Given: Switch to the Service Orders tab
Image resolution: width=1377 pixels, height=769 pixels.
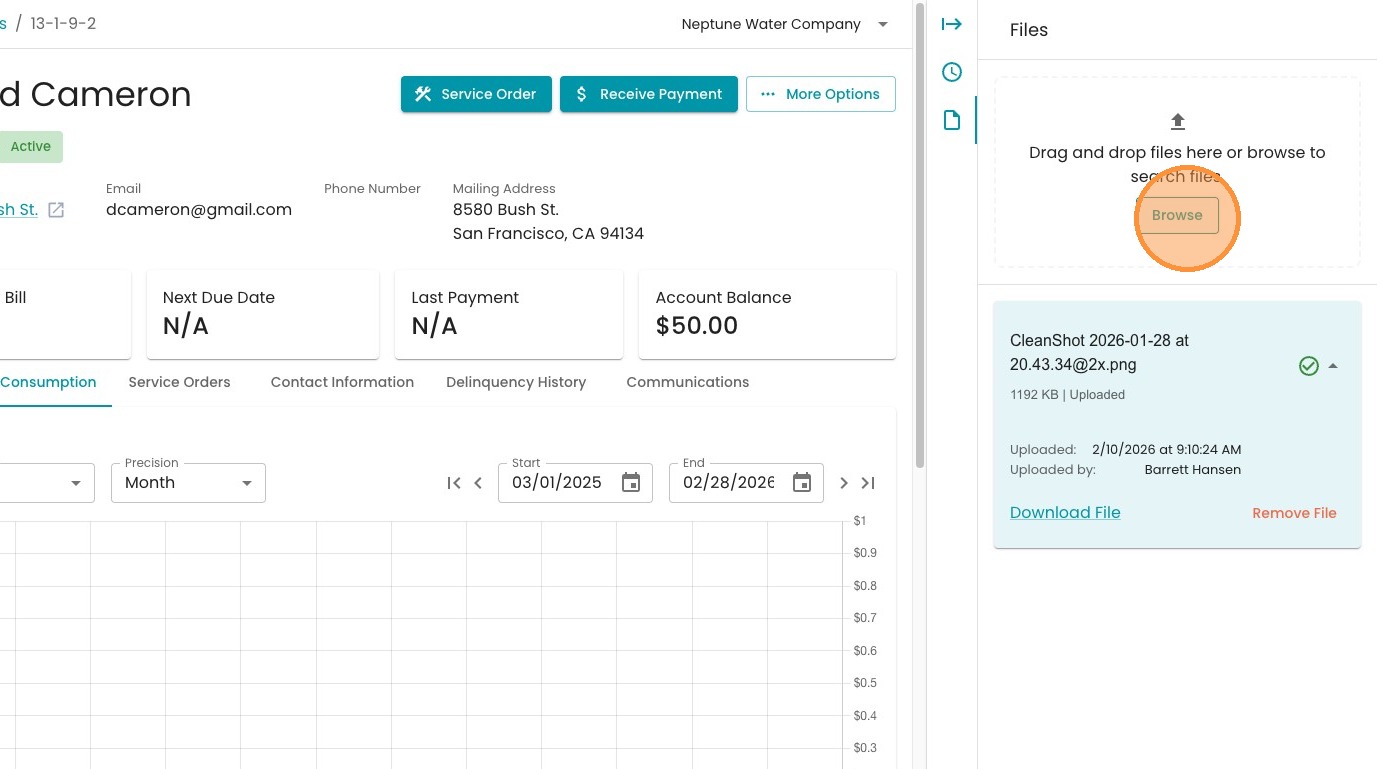Looking at the screenshot, I should click(x=179, y=382).
